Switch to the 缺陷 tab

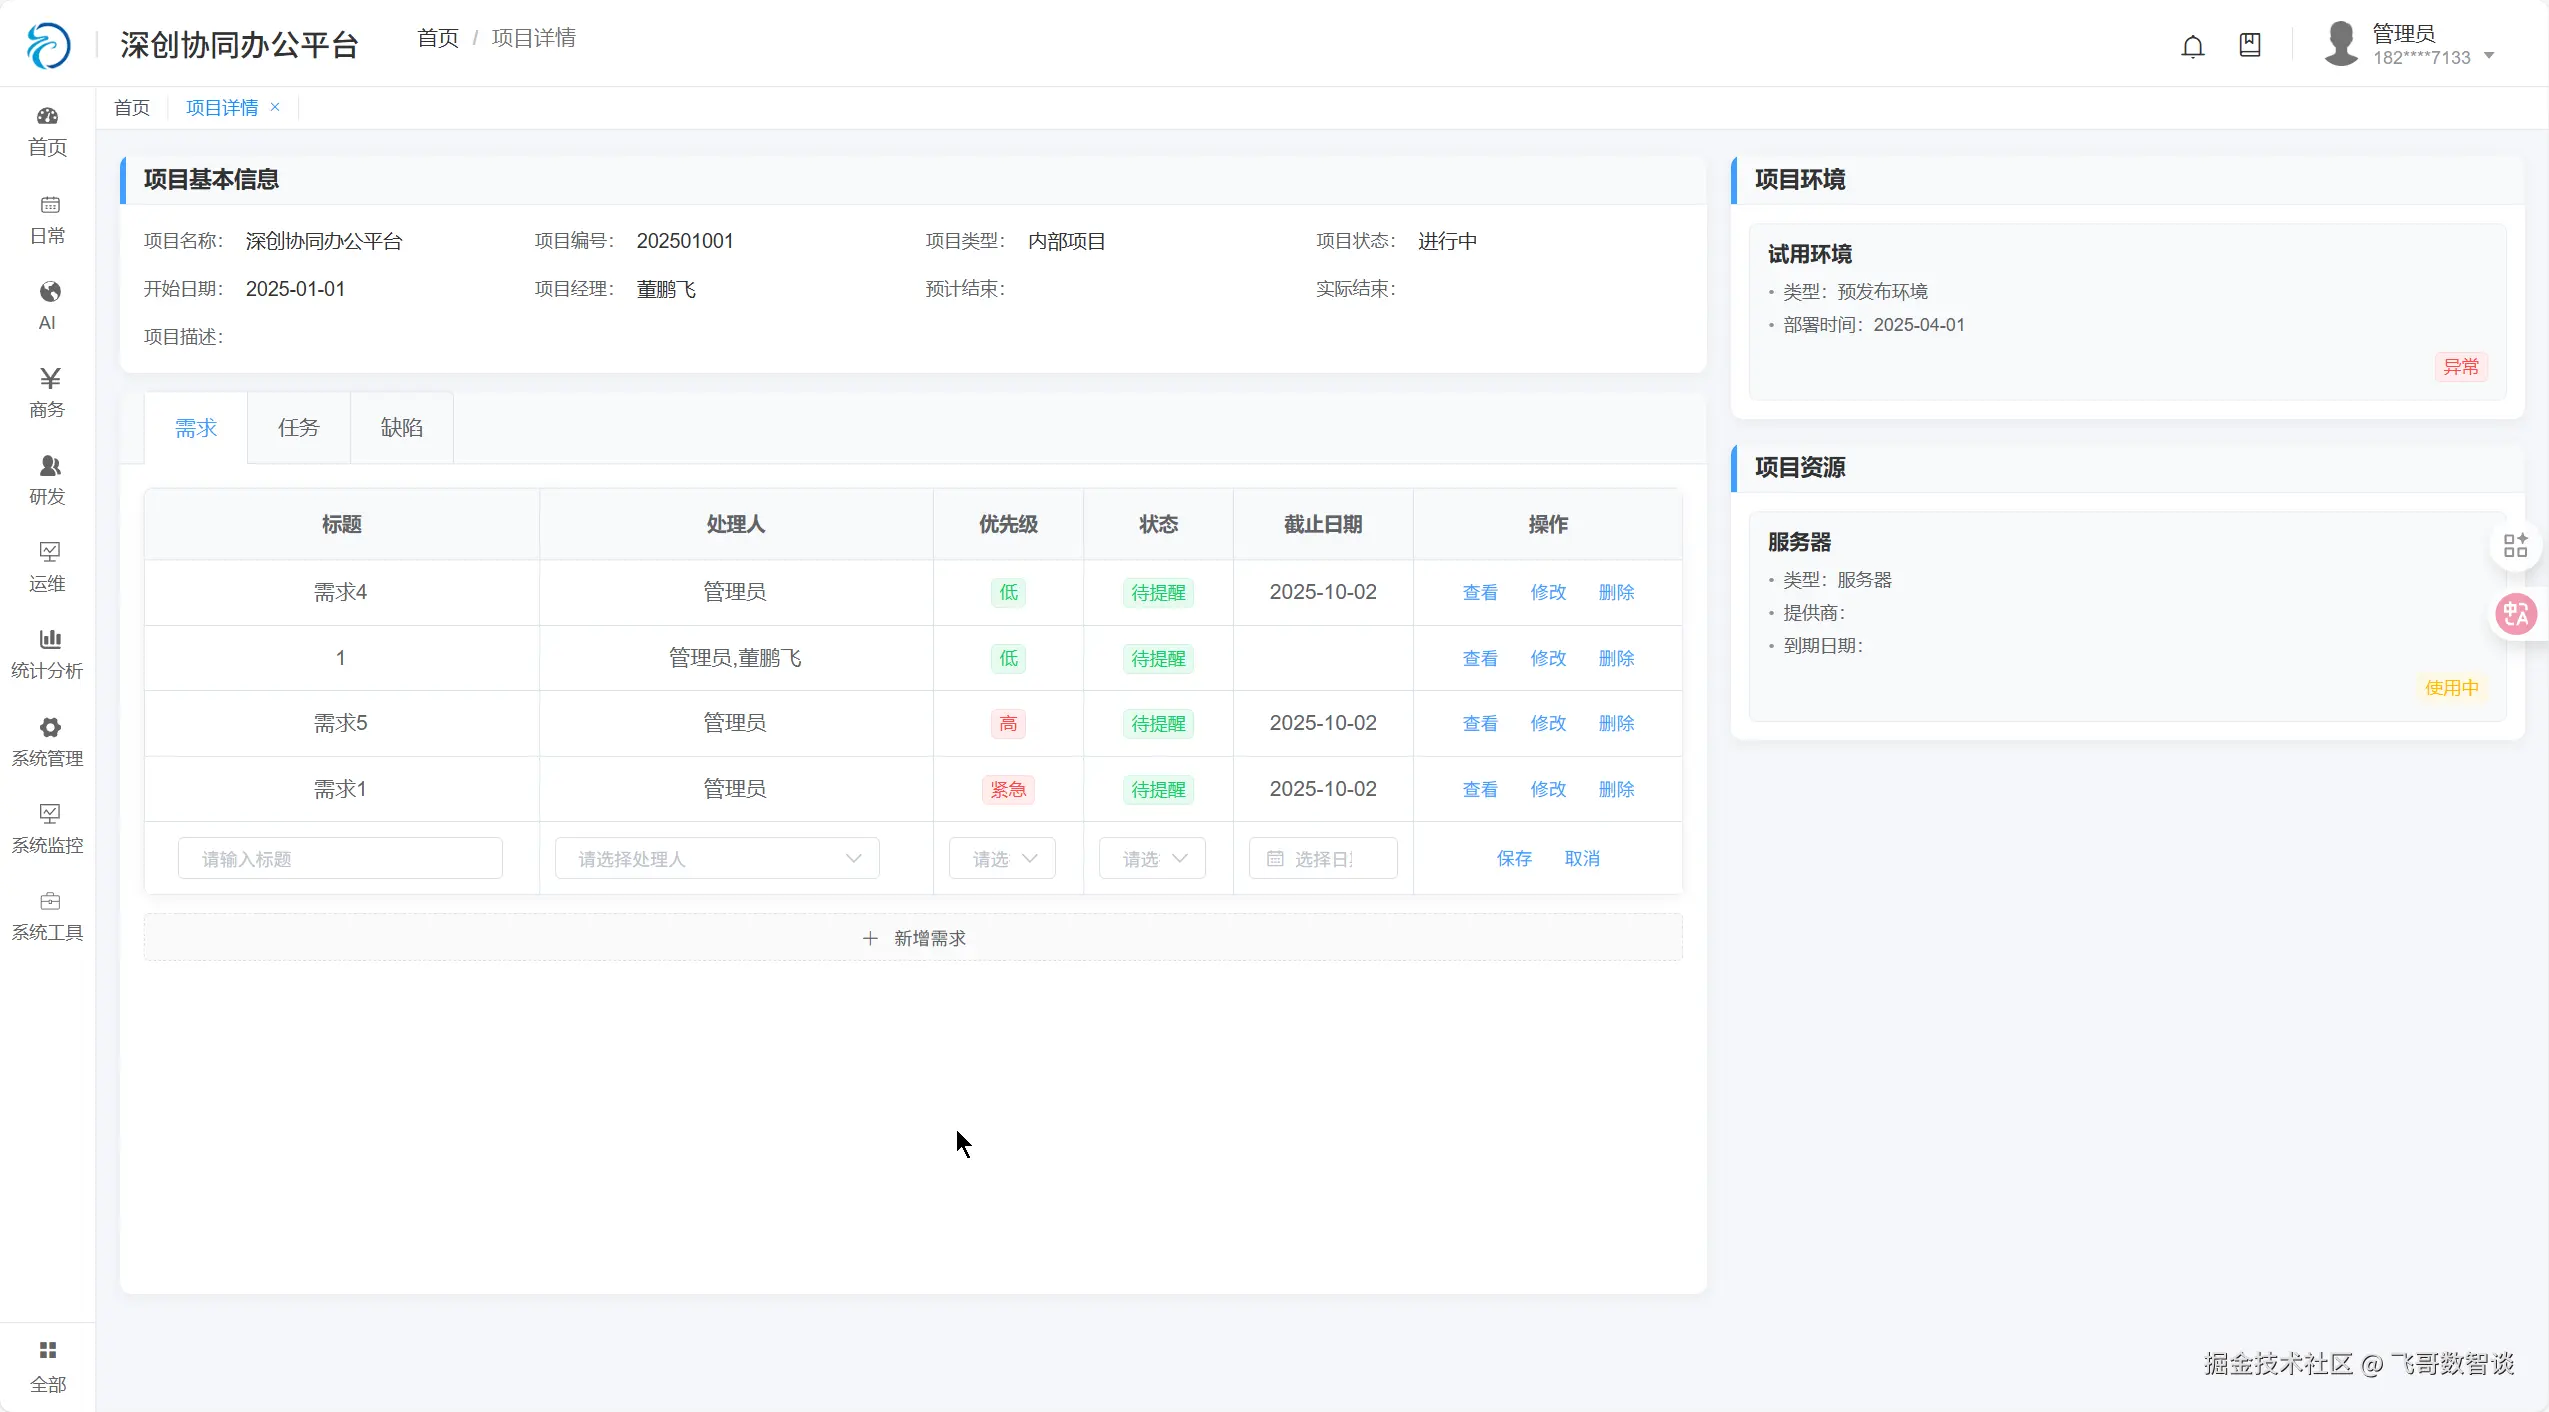pos(402,427)
